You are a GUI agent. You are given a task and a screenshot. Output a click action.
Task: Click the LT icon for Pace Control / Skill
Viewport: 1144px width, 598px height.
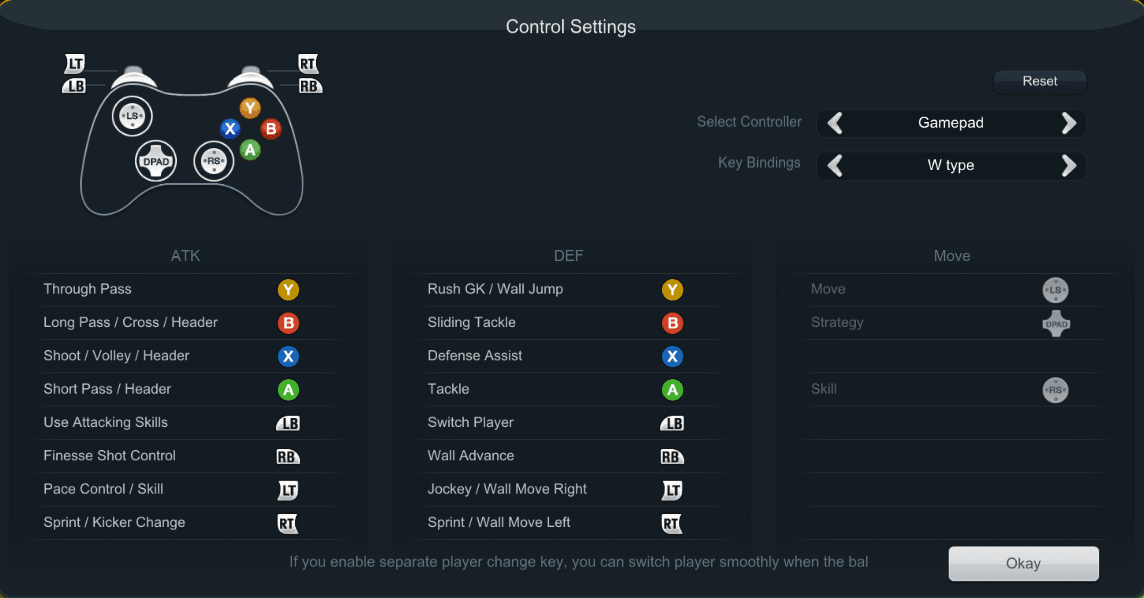(288, 490)
